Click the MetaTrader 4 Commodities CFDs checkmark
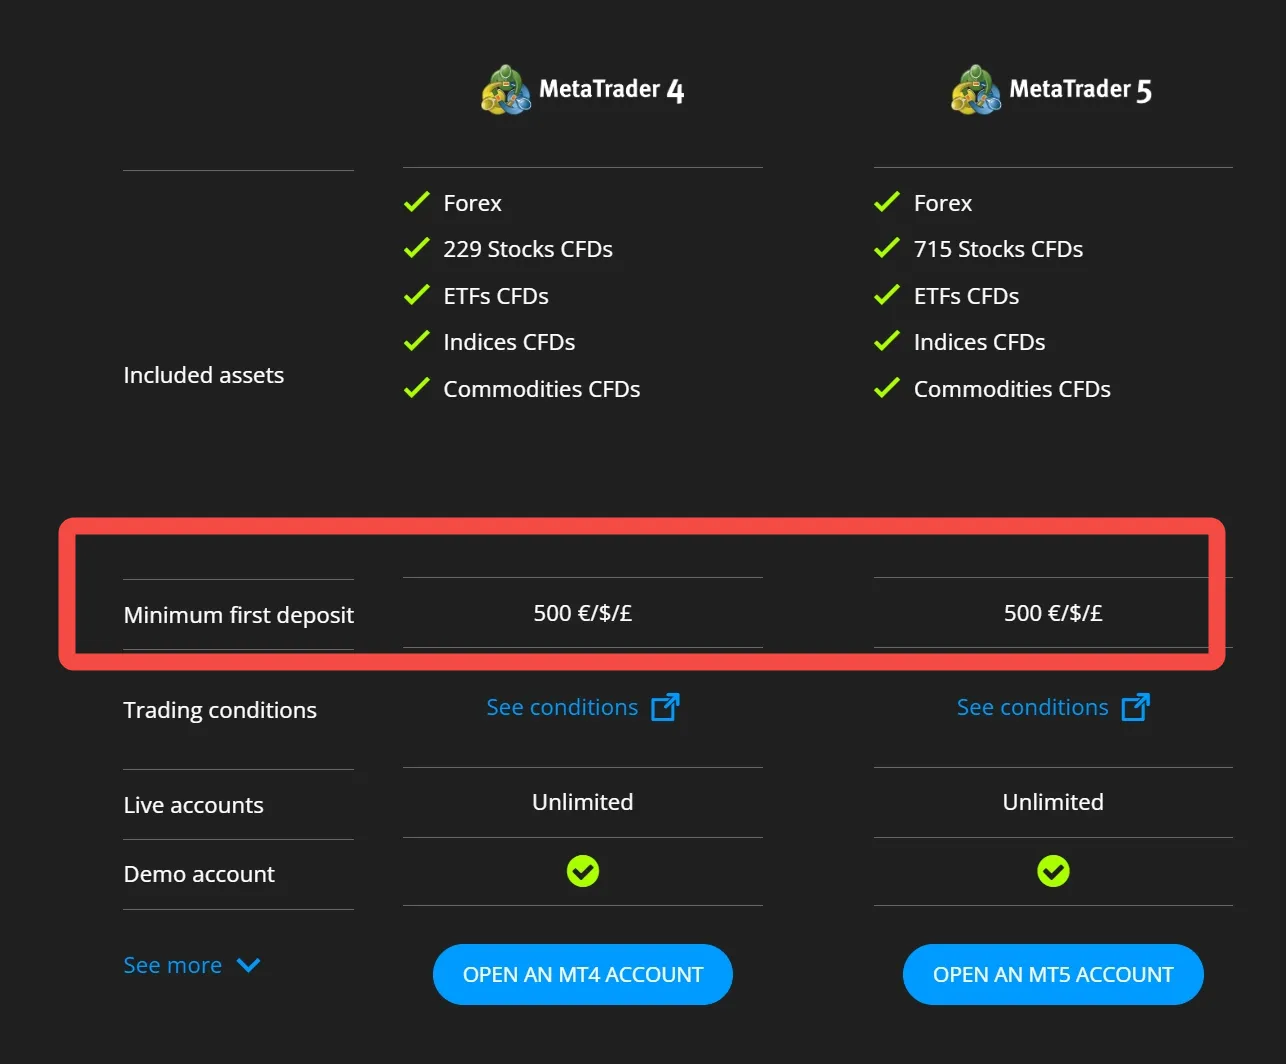 [416, 388]
